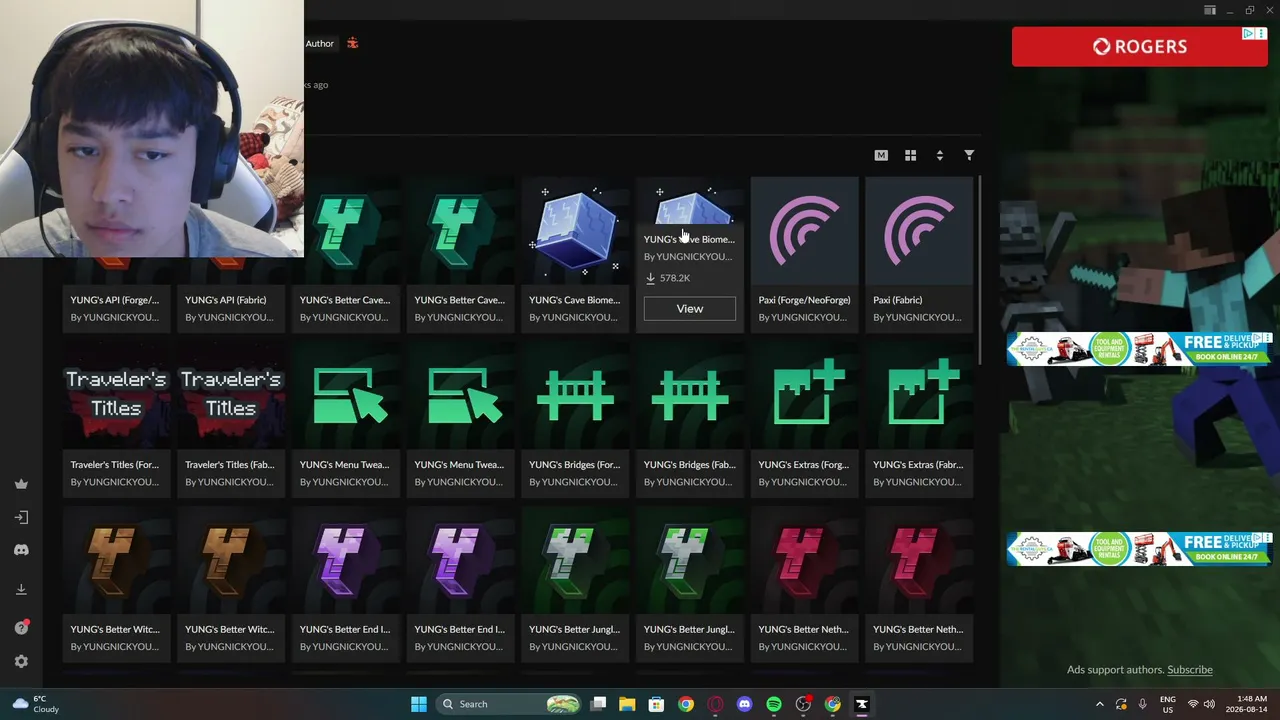1280x720 pixels.
Task: Switch to grid view layout icon
Action: coord(910,155)
